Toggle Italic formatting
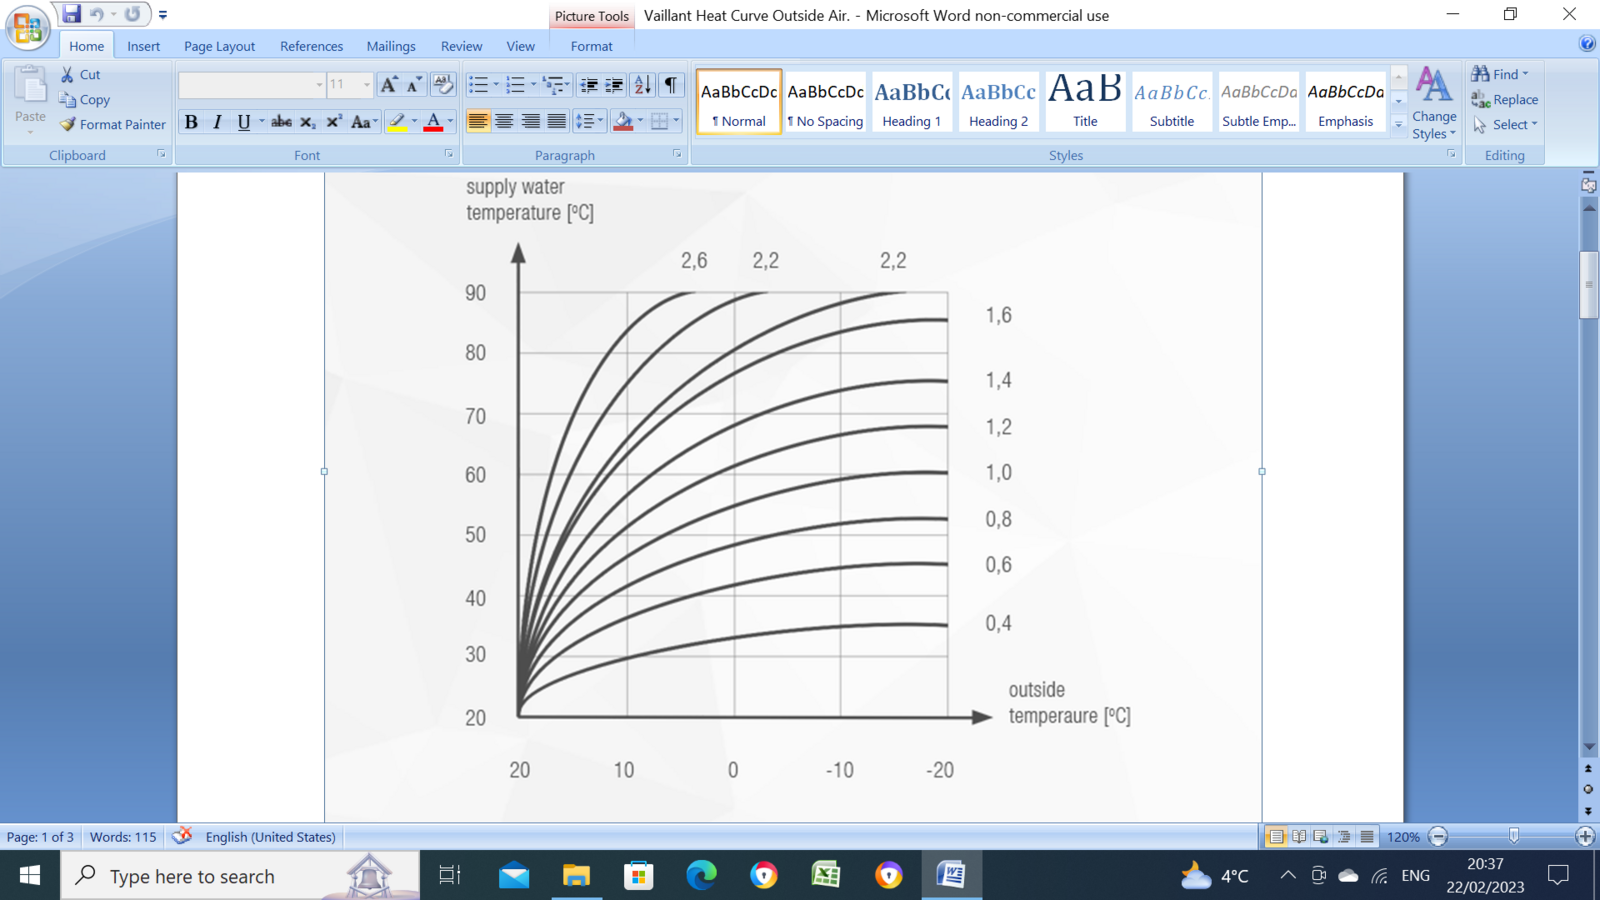Screen dimensions: 1600x900 pyautogui.click(x=217, y=122)
